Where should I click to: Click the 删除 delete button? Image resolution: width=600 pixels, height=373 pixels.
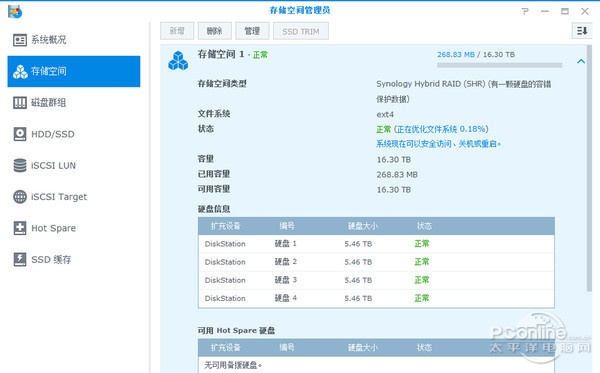pyautogui.click(x=215, y=31)
